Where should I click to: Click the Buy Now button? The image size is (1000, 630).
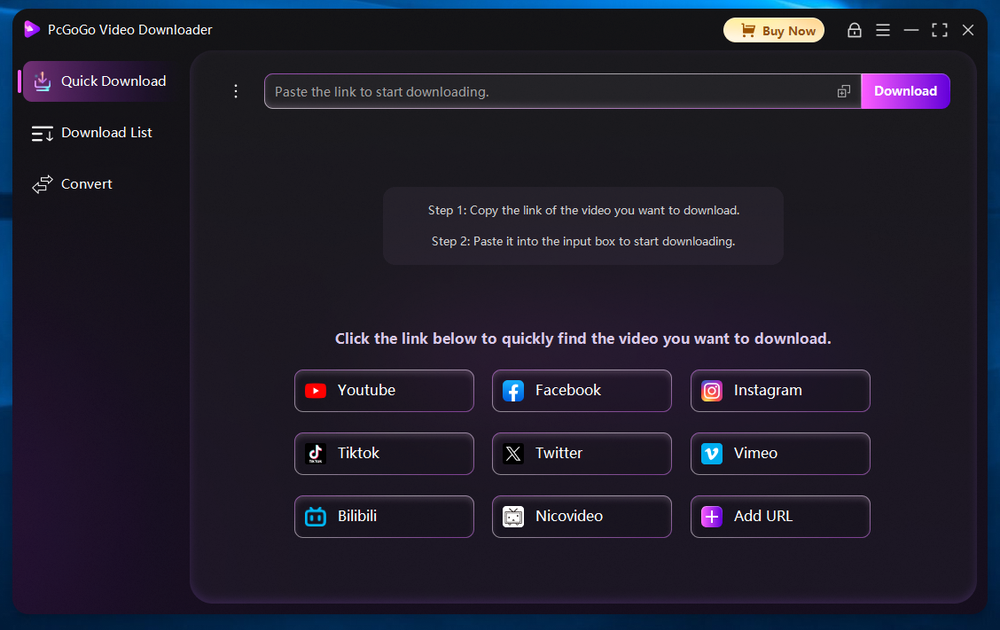pos(774,31)
